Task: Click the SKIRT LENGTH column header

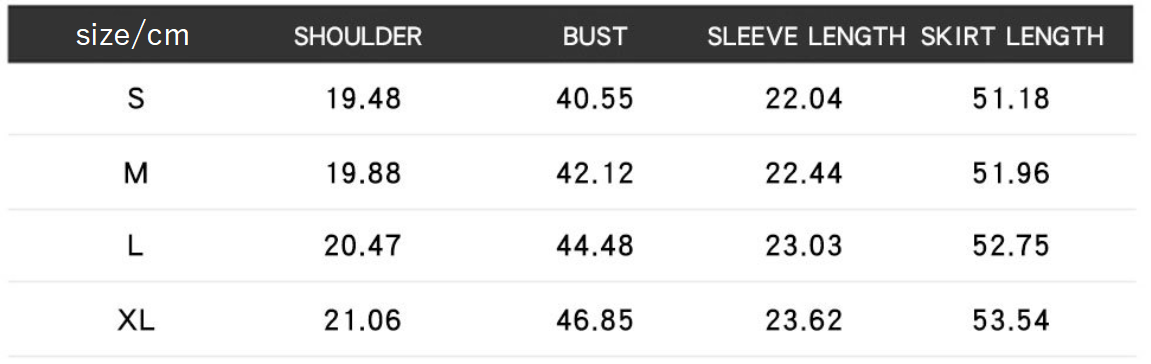Action: click(x=1012, y=37)
